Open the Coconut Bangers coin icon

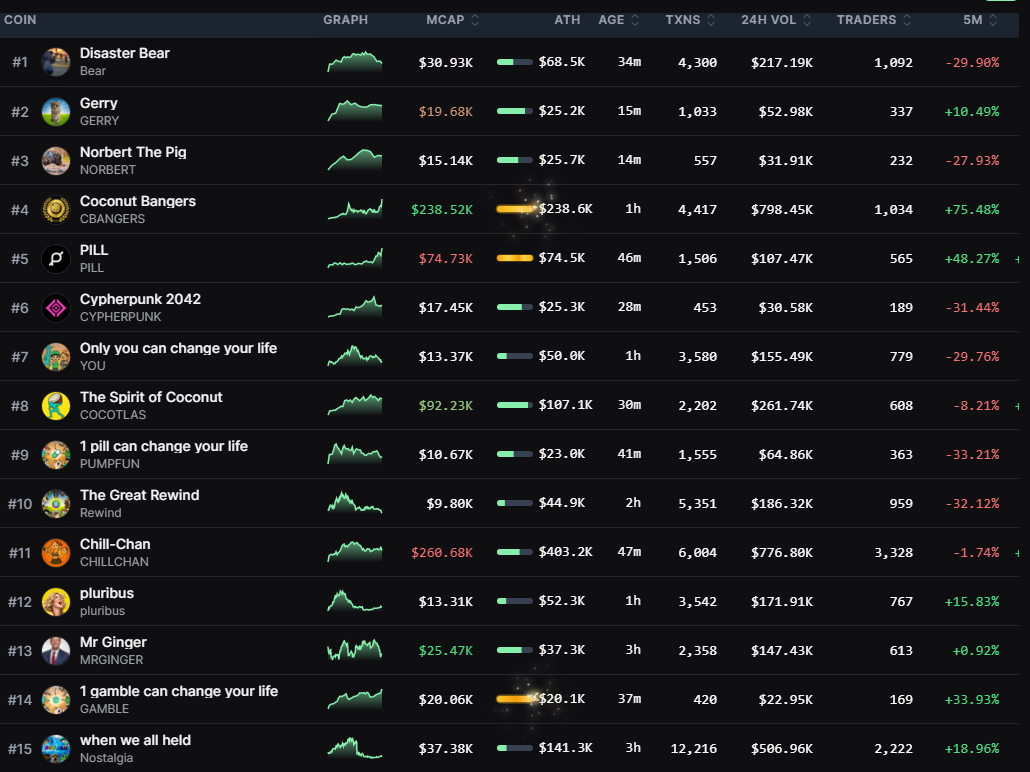click(56, 209)
